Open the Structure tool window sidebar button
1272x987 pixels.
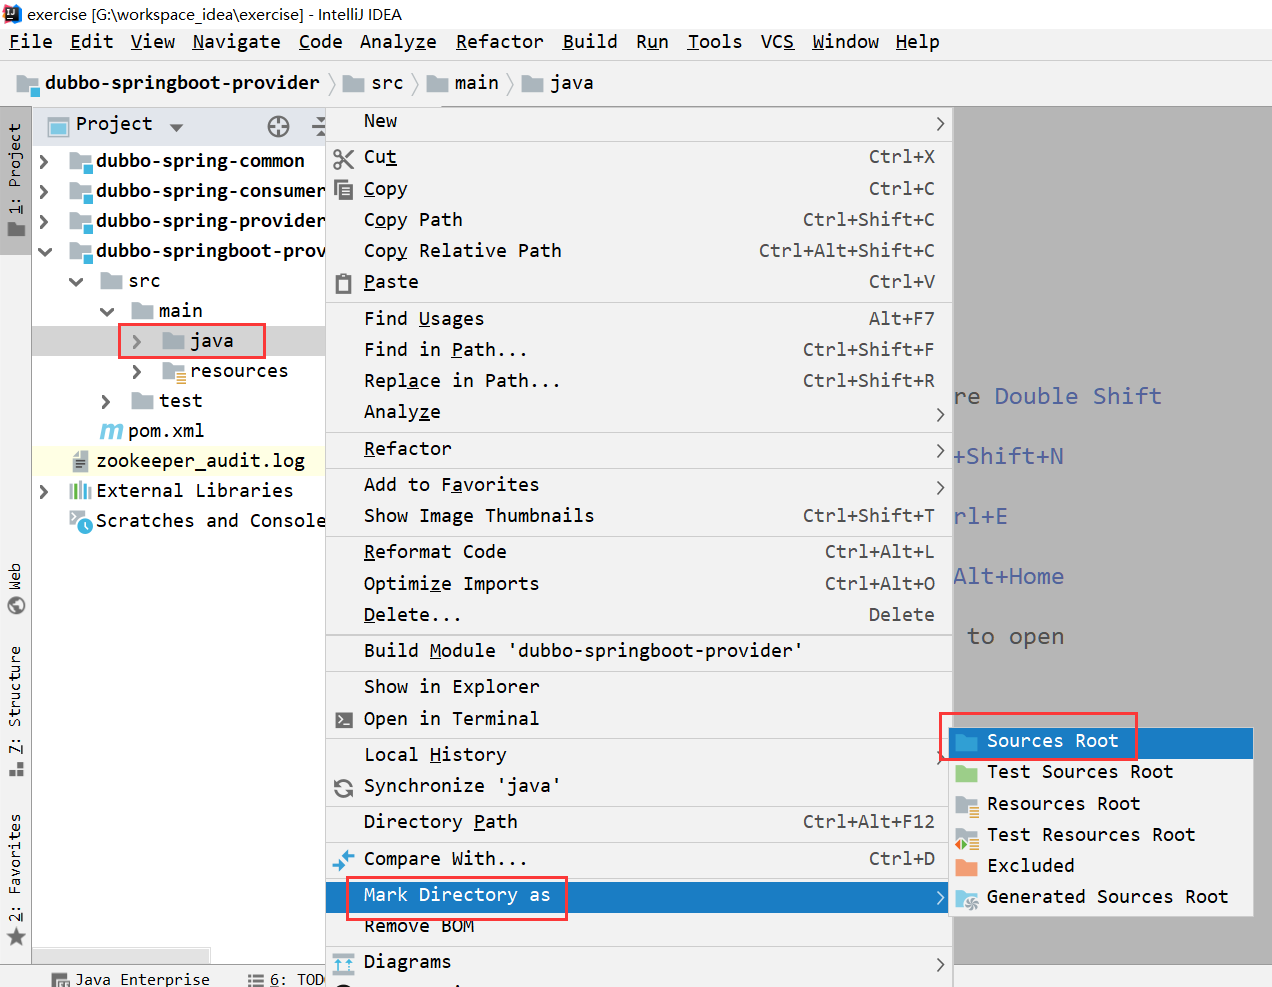16,711
